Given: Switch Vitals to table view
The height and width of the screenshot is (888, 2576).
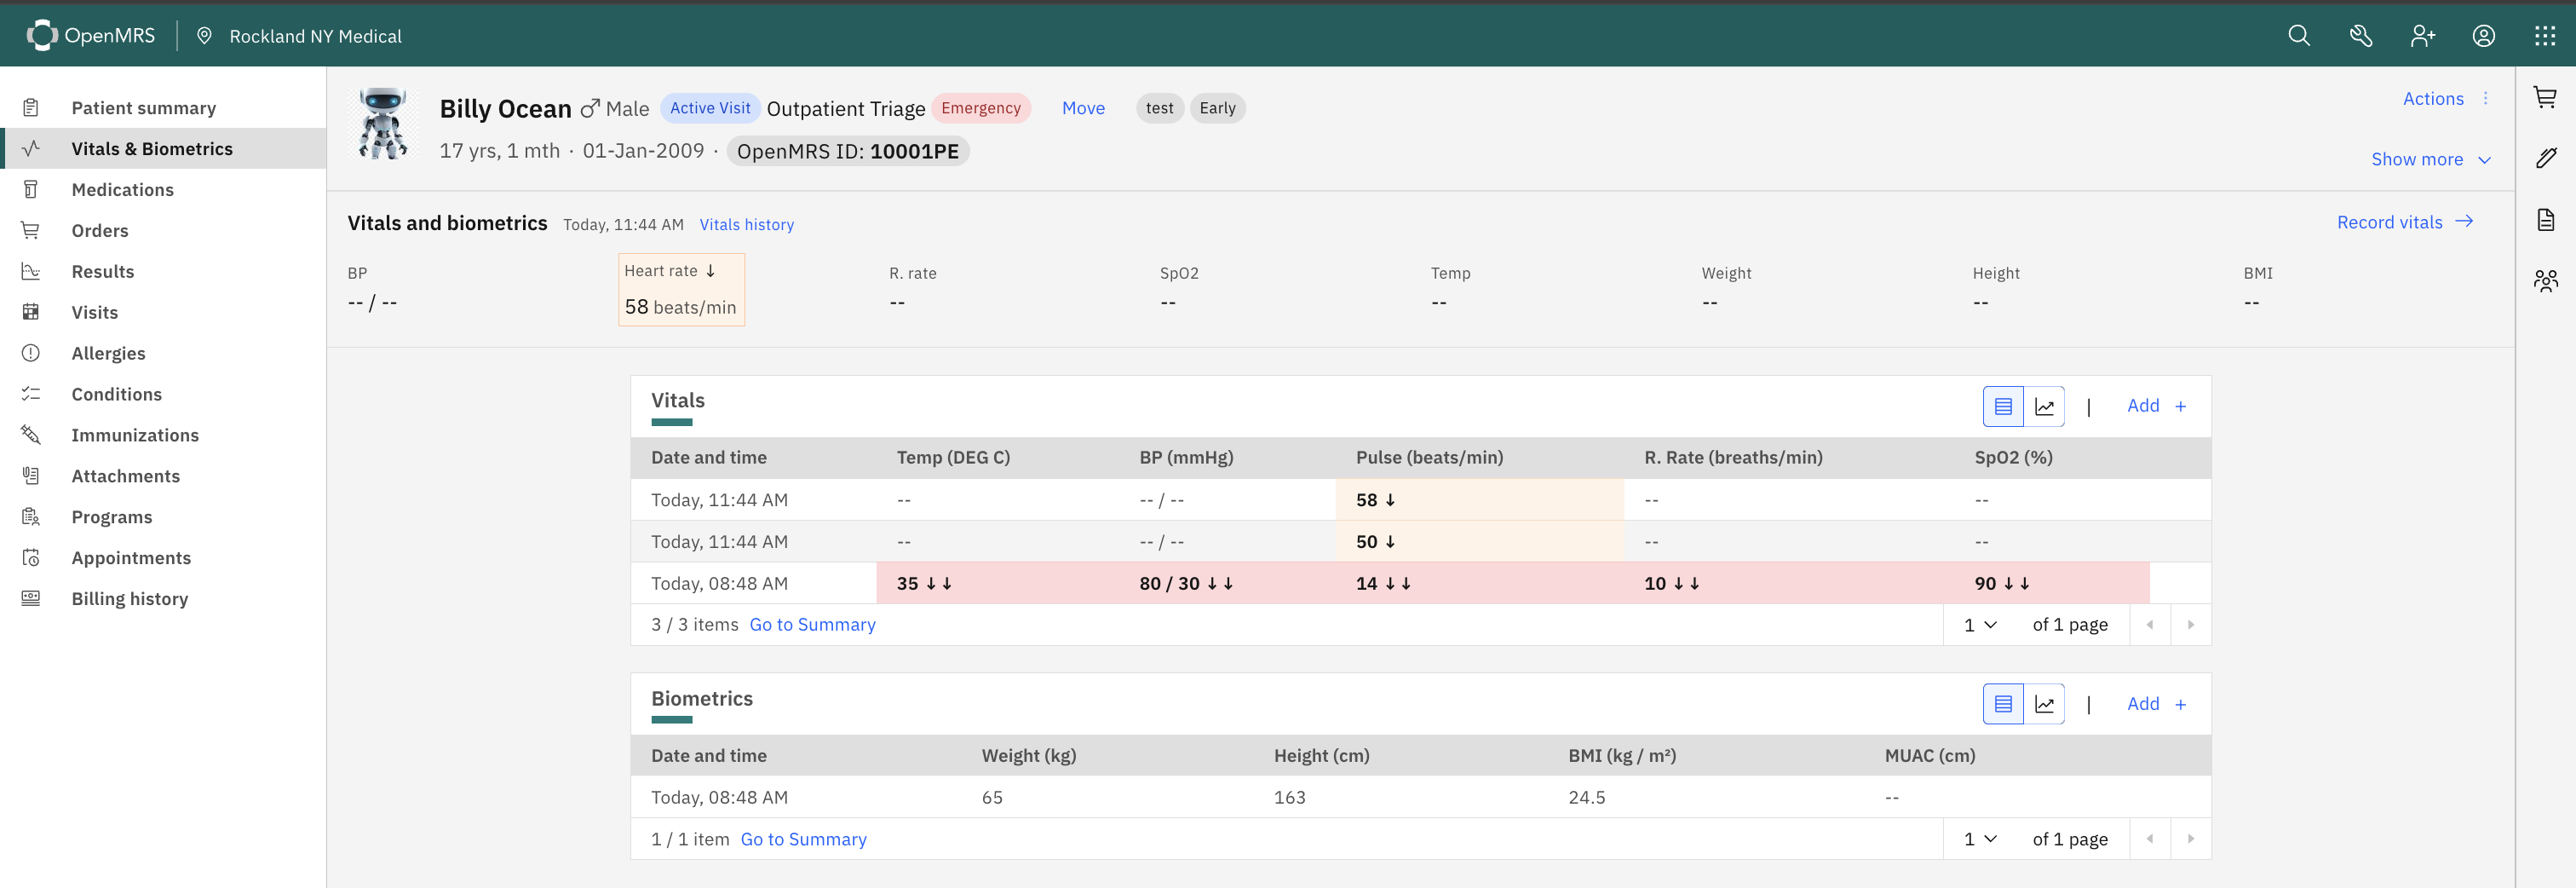Looking at the screenshot, I should coord(2003,407).
